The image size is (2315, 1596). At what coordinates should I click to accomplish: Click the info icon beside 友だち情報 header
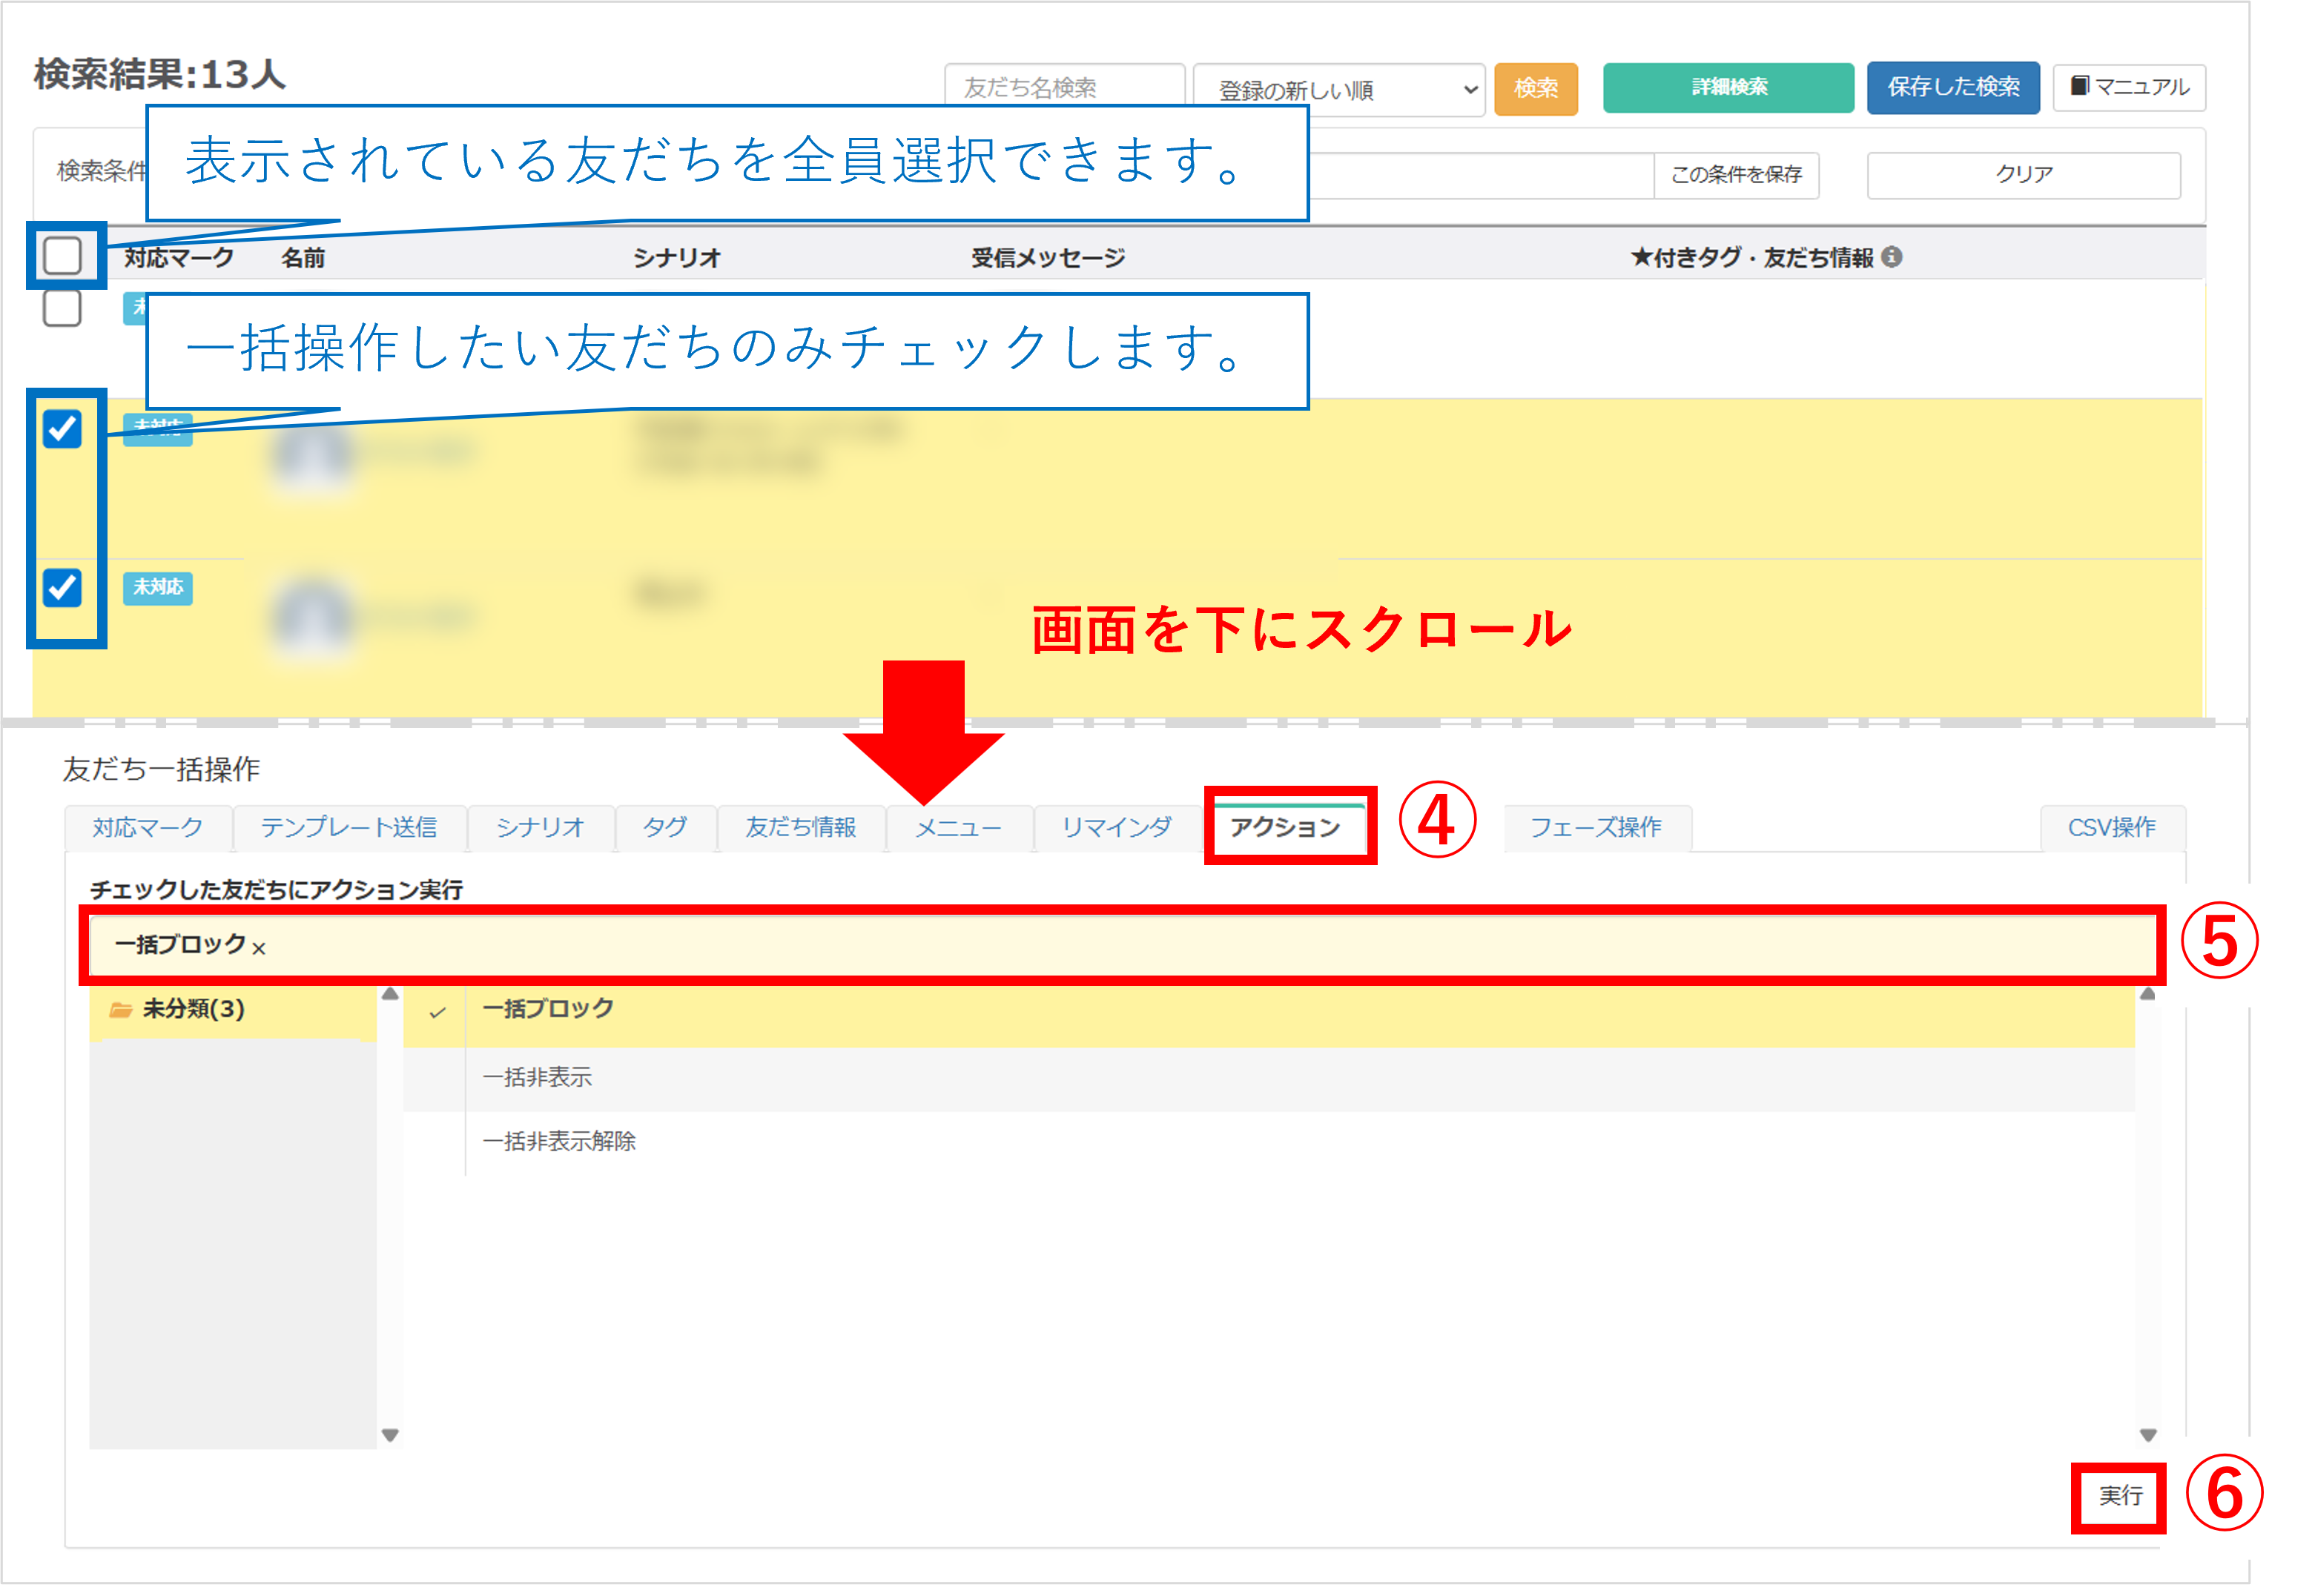coord(1891,257)
